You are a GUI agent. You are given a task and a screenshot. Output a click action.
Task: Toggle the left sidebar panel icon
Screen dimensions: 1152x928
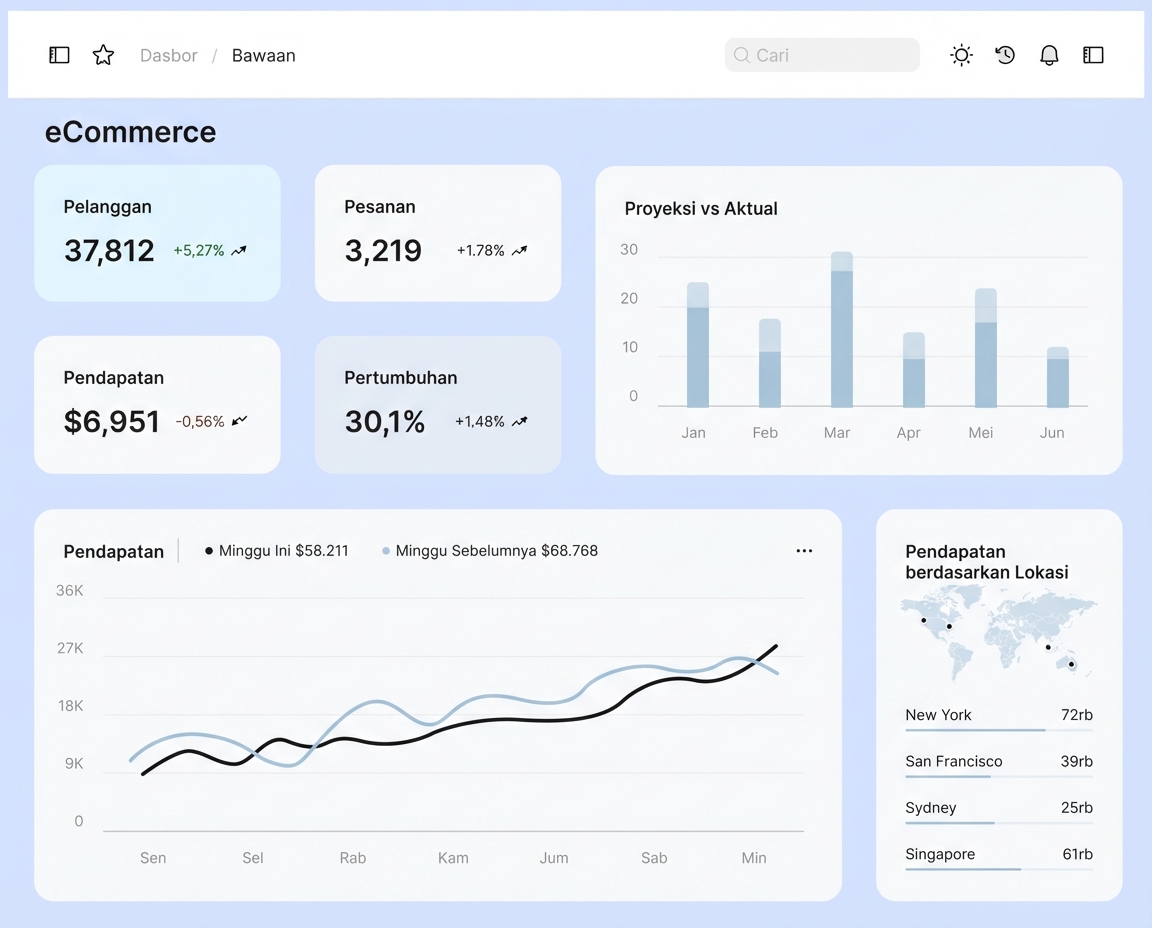(60, 55)
